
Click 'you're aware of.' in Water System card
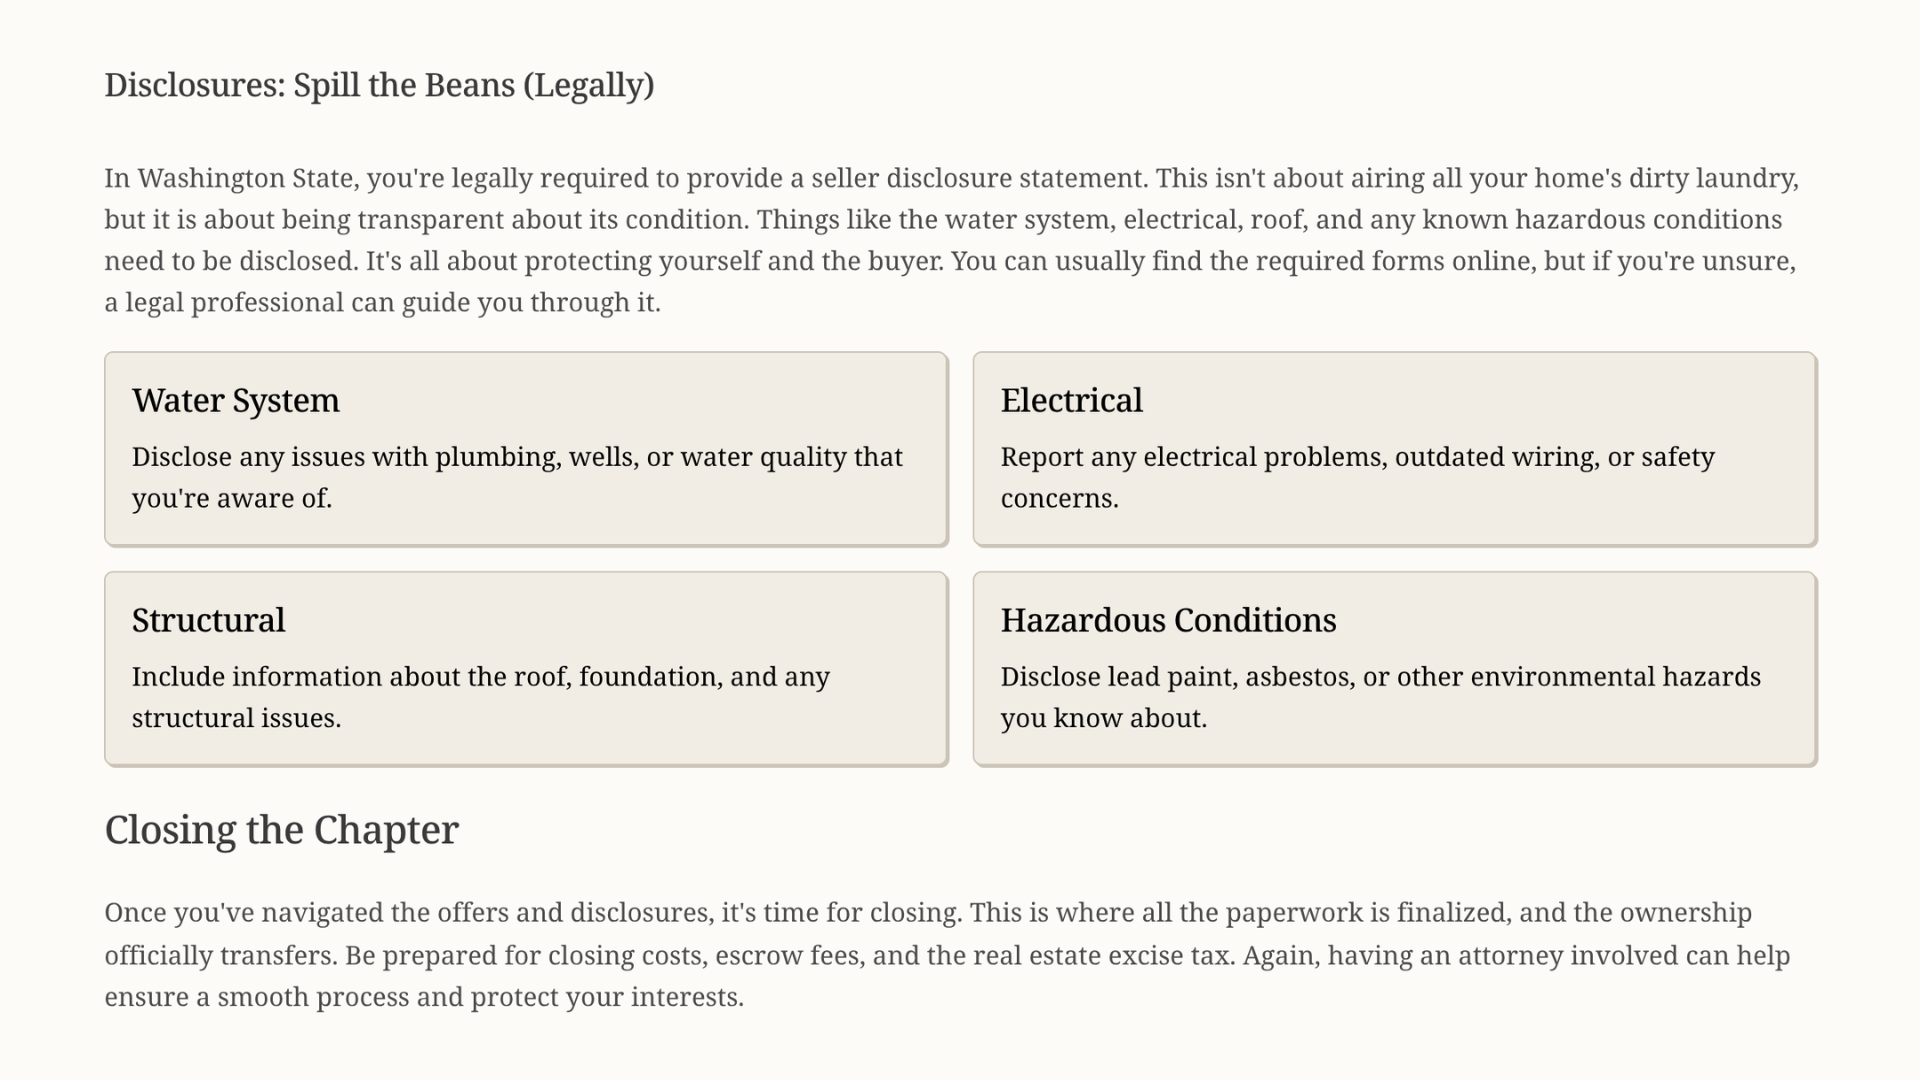pos(232,498)
